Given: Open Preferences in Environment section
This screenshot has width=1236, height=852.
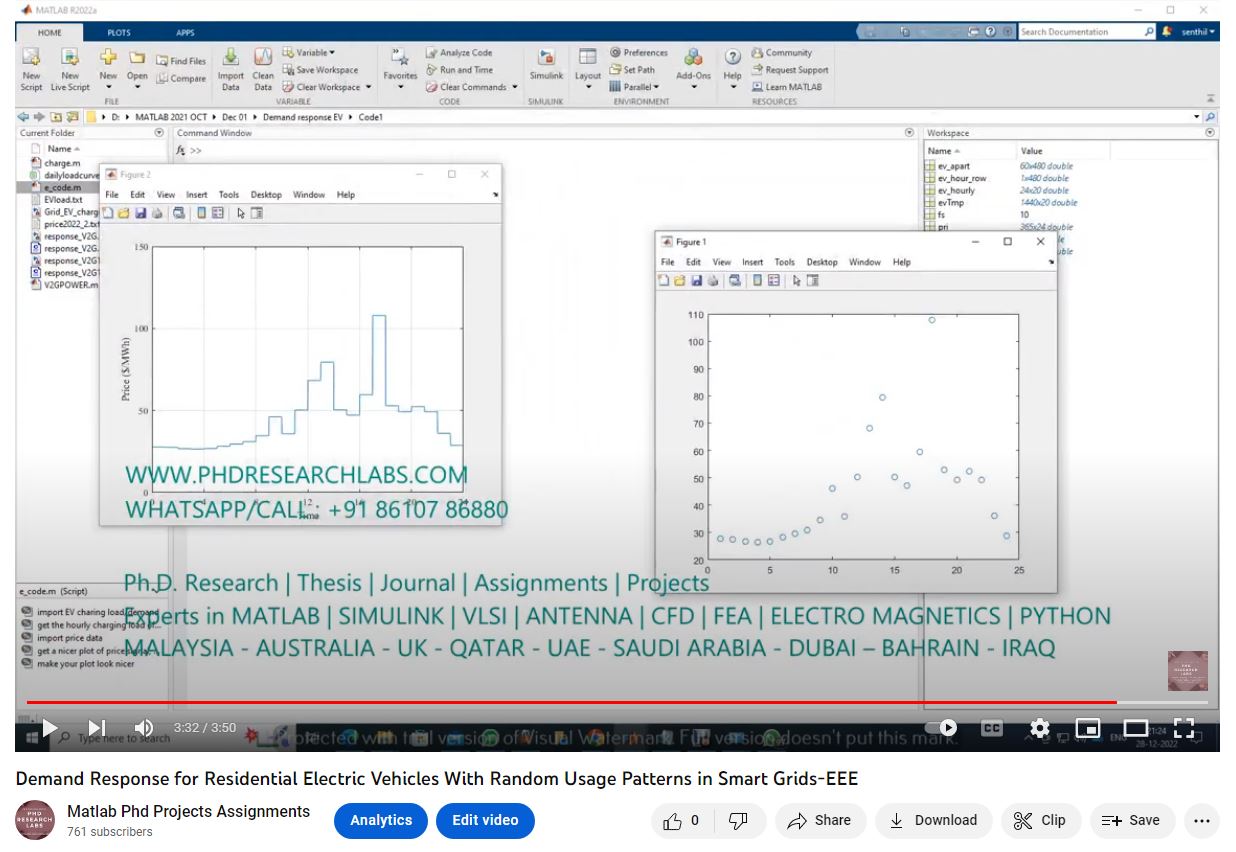Looking at the screenshot, I should pyautogui.click(x=639, y=53).
